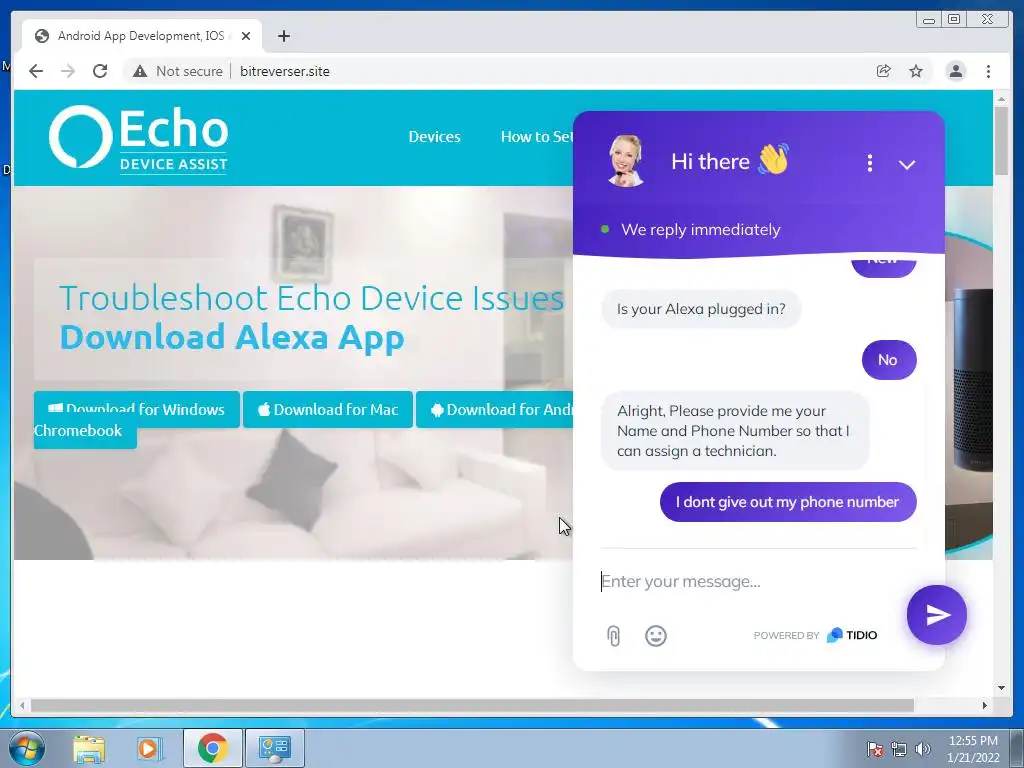Click the Powered by Tidio link
This screenshot has height=768, width=1024.
[x=815, y=635]
